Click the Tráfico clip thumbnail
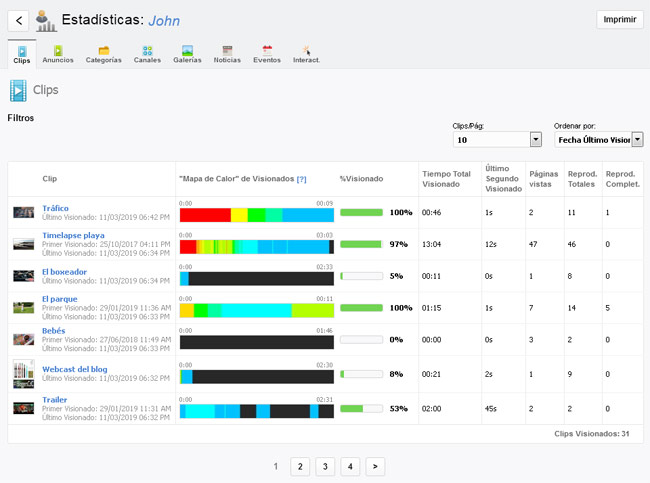 tap(24, 212)
